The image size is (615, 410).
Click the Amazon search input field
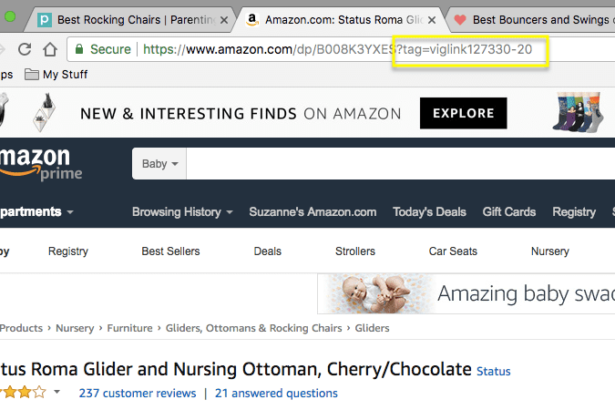point(400,164)
